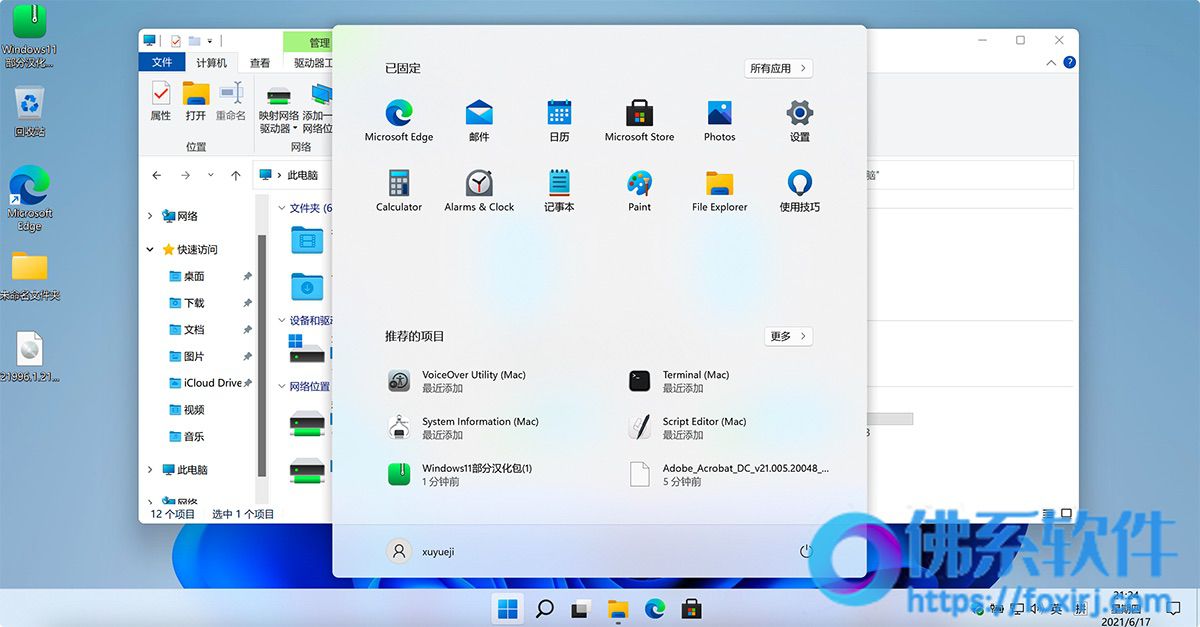Select the 未命名文件夹 desktop folder

(30, 276)
